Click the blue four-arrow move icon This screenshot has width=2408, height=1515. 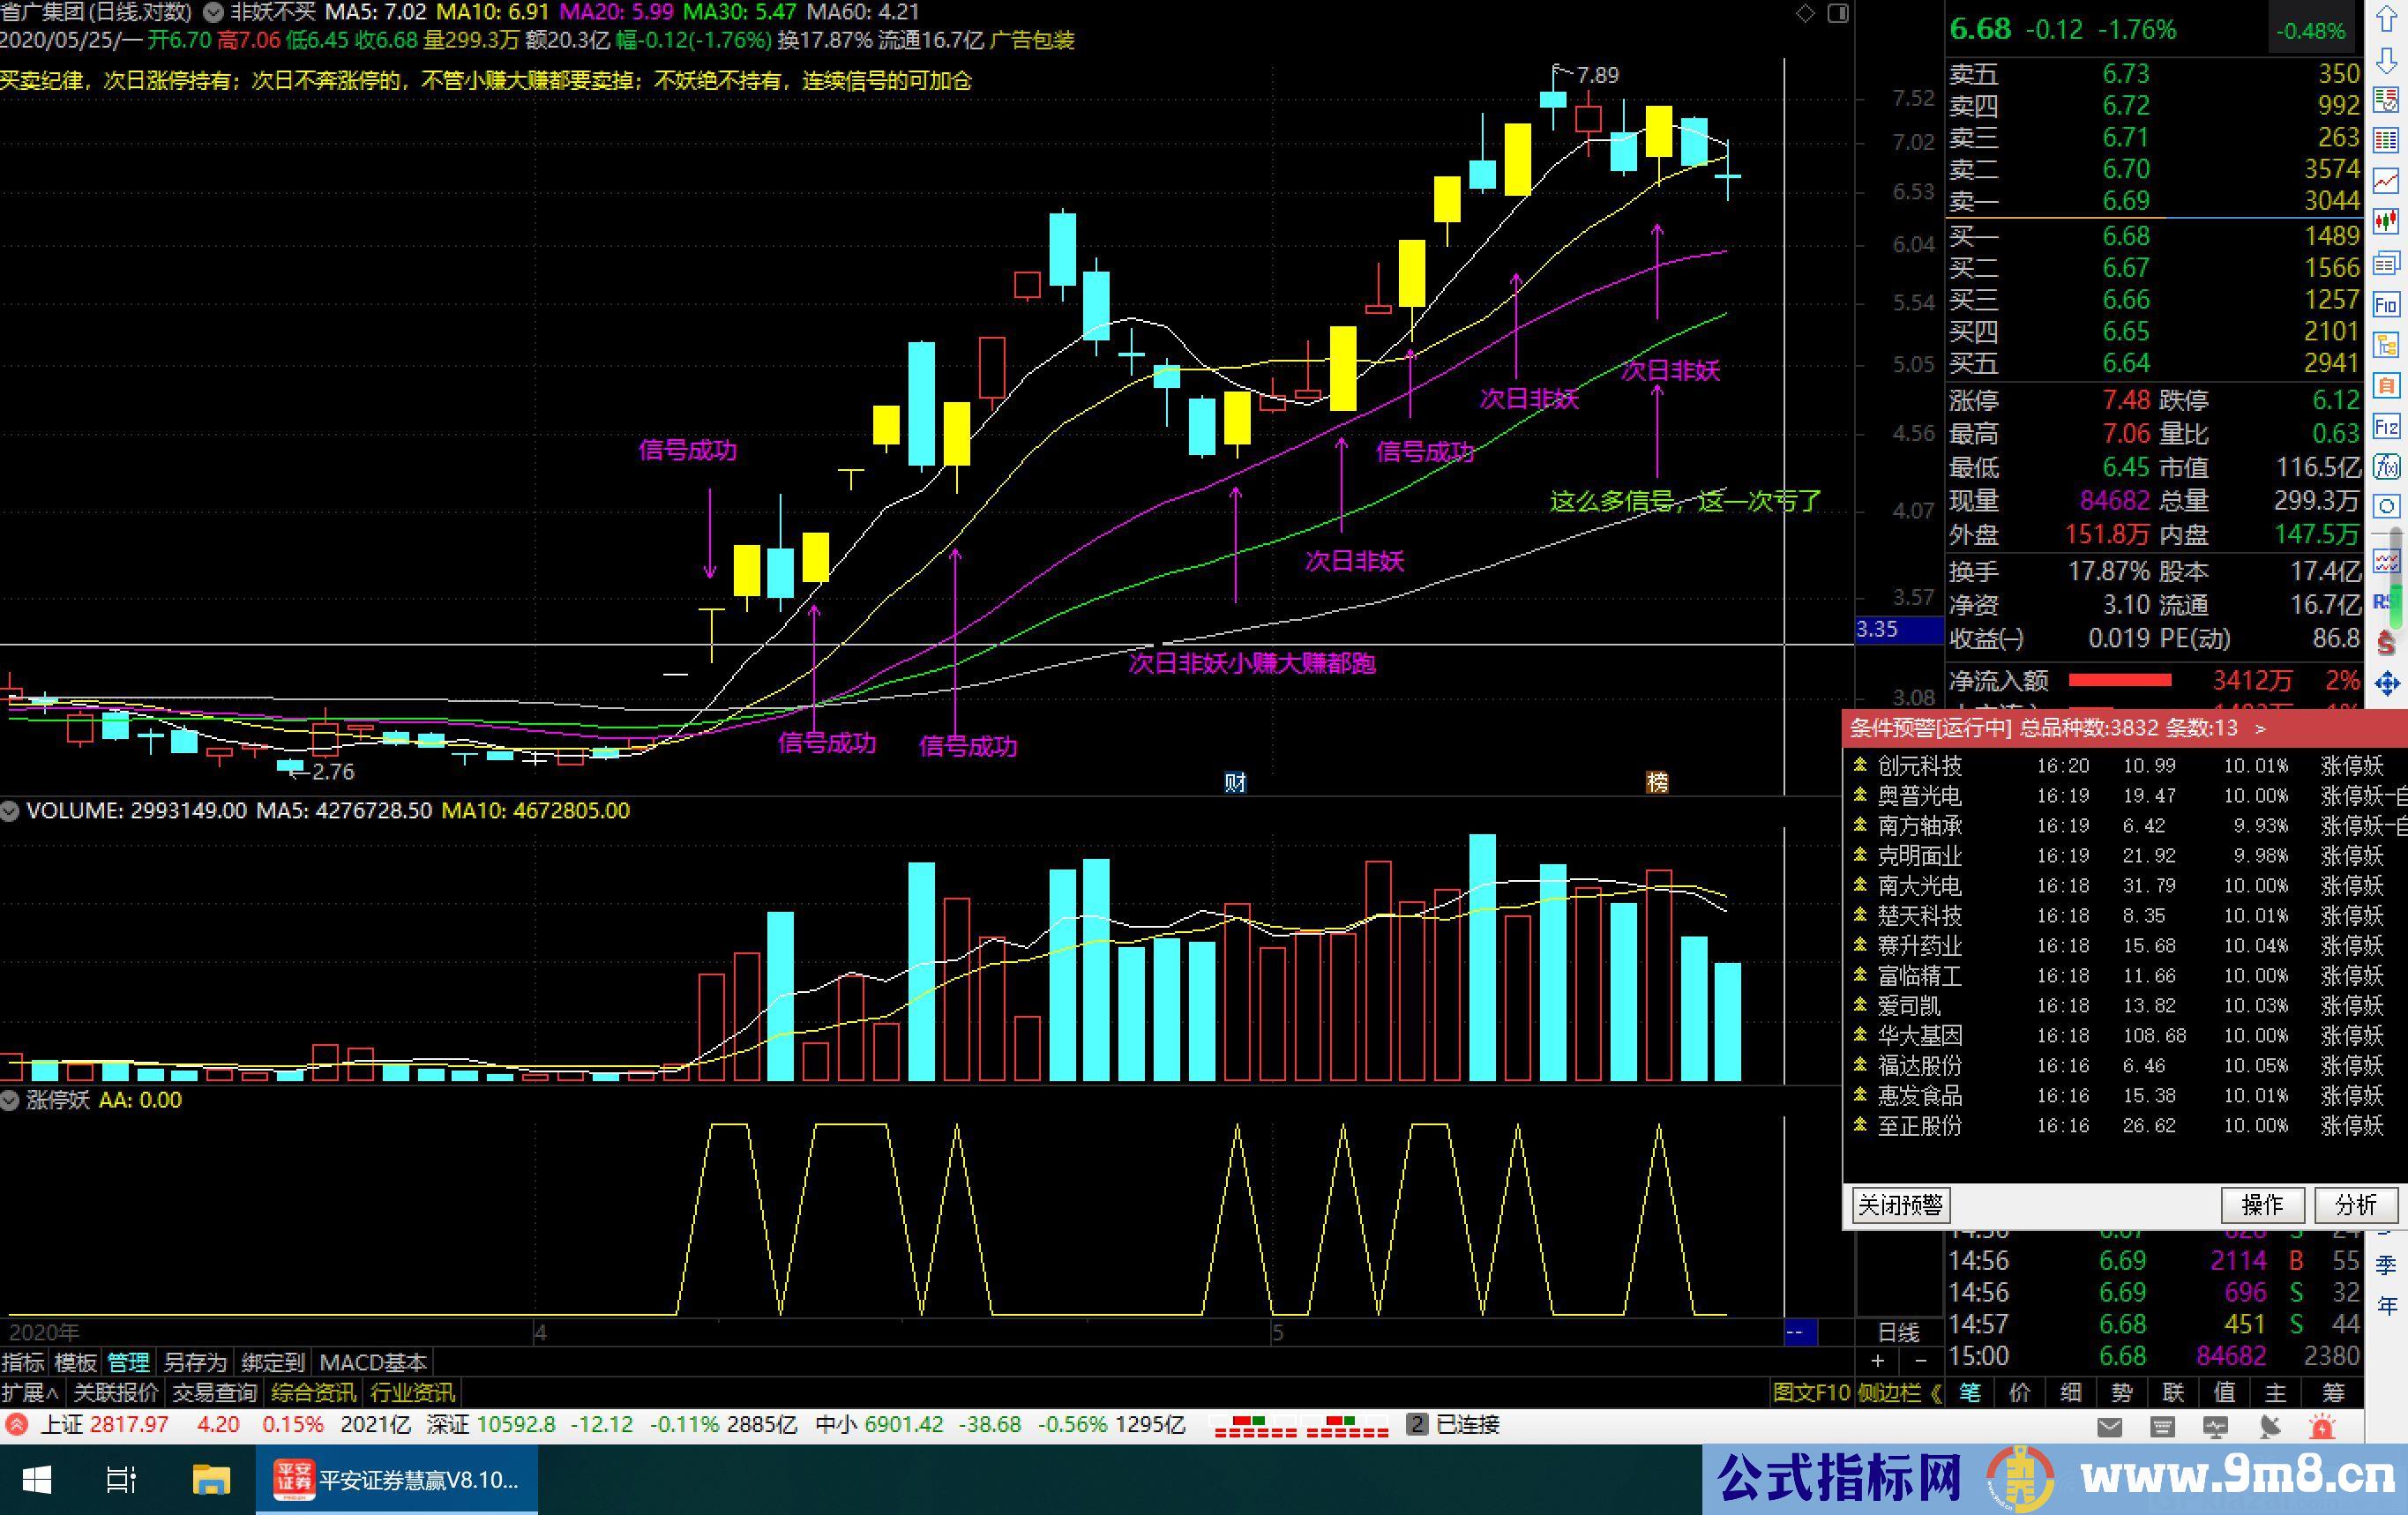tap(2386, 684)
